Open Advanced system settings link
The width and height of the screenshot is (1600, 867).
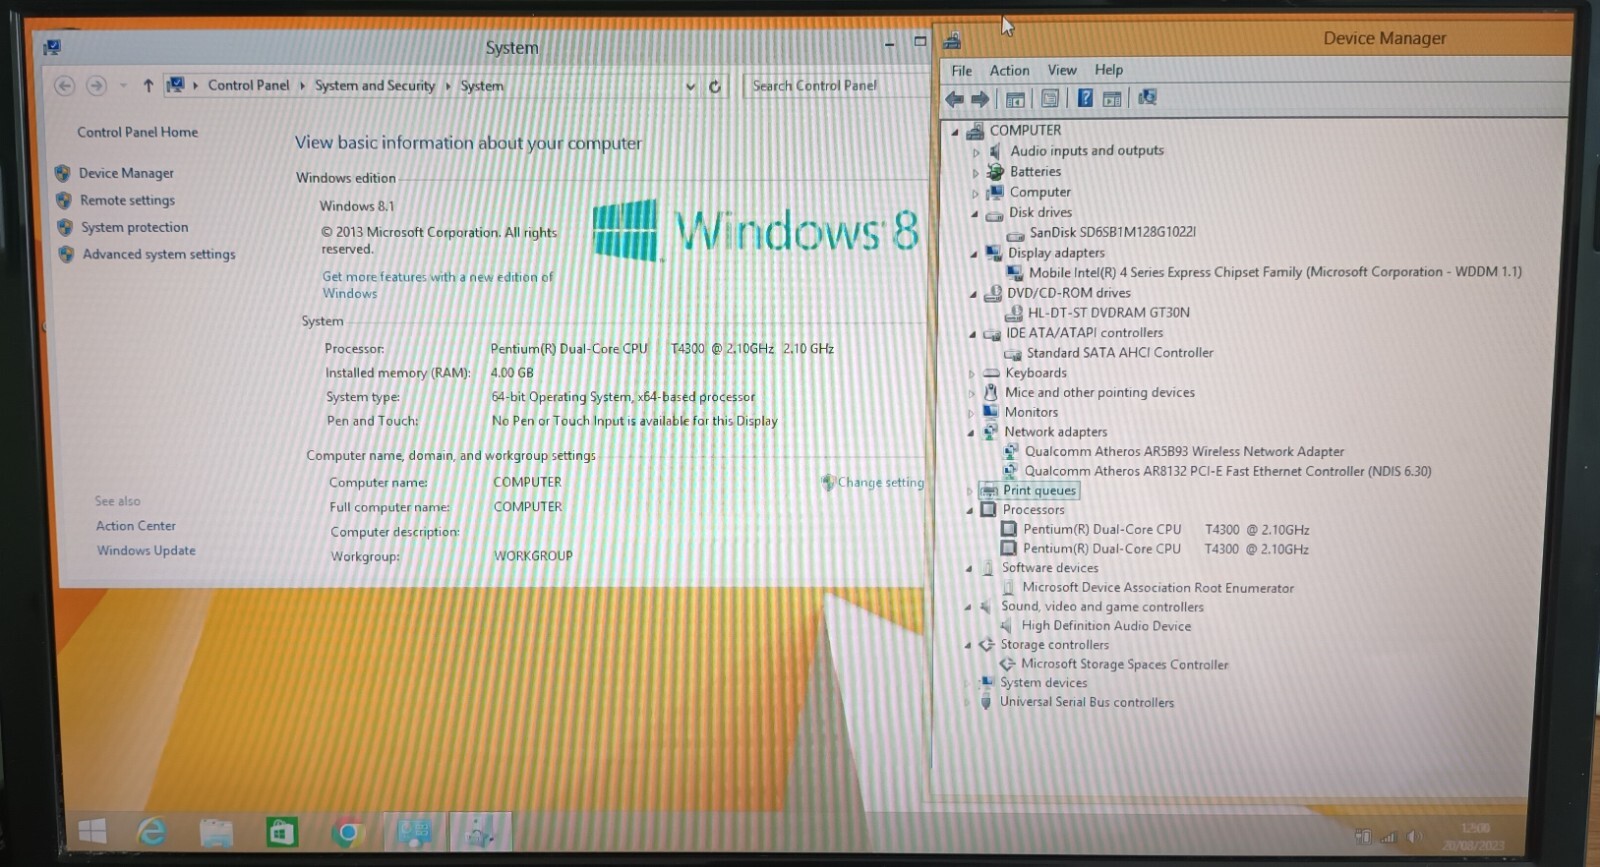pos(159,254)
